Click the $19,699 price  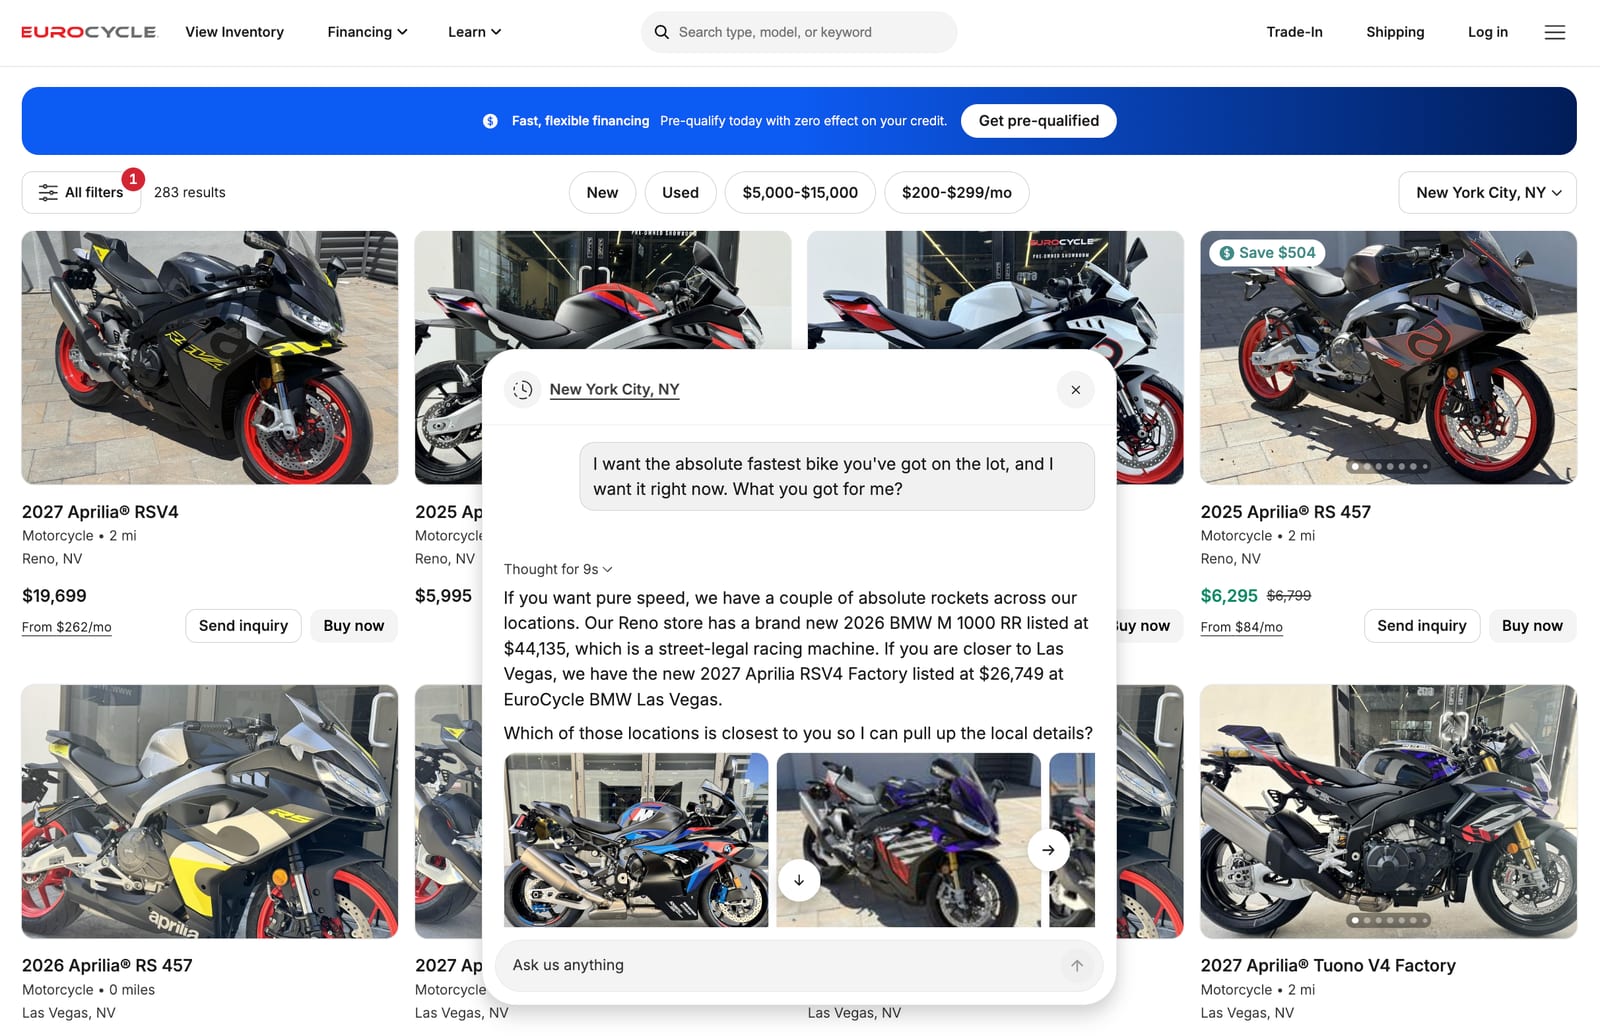click(x=54, y=596)
